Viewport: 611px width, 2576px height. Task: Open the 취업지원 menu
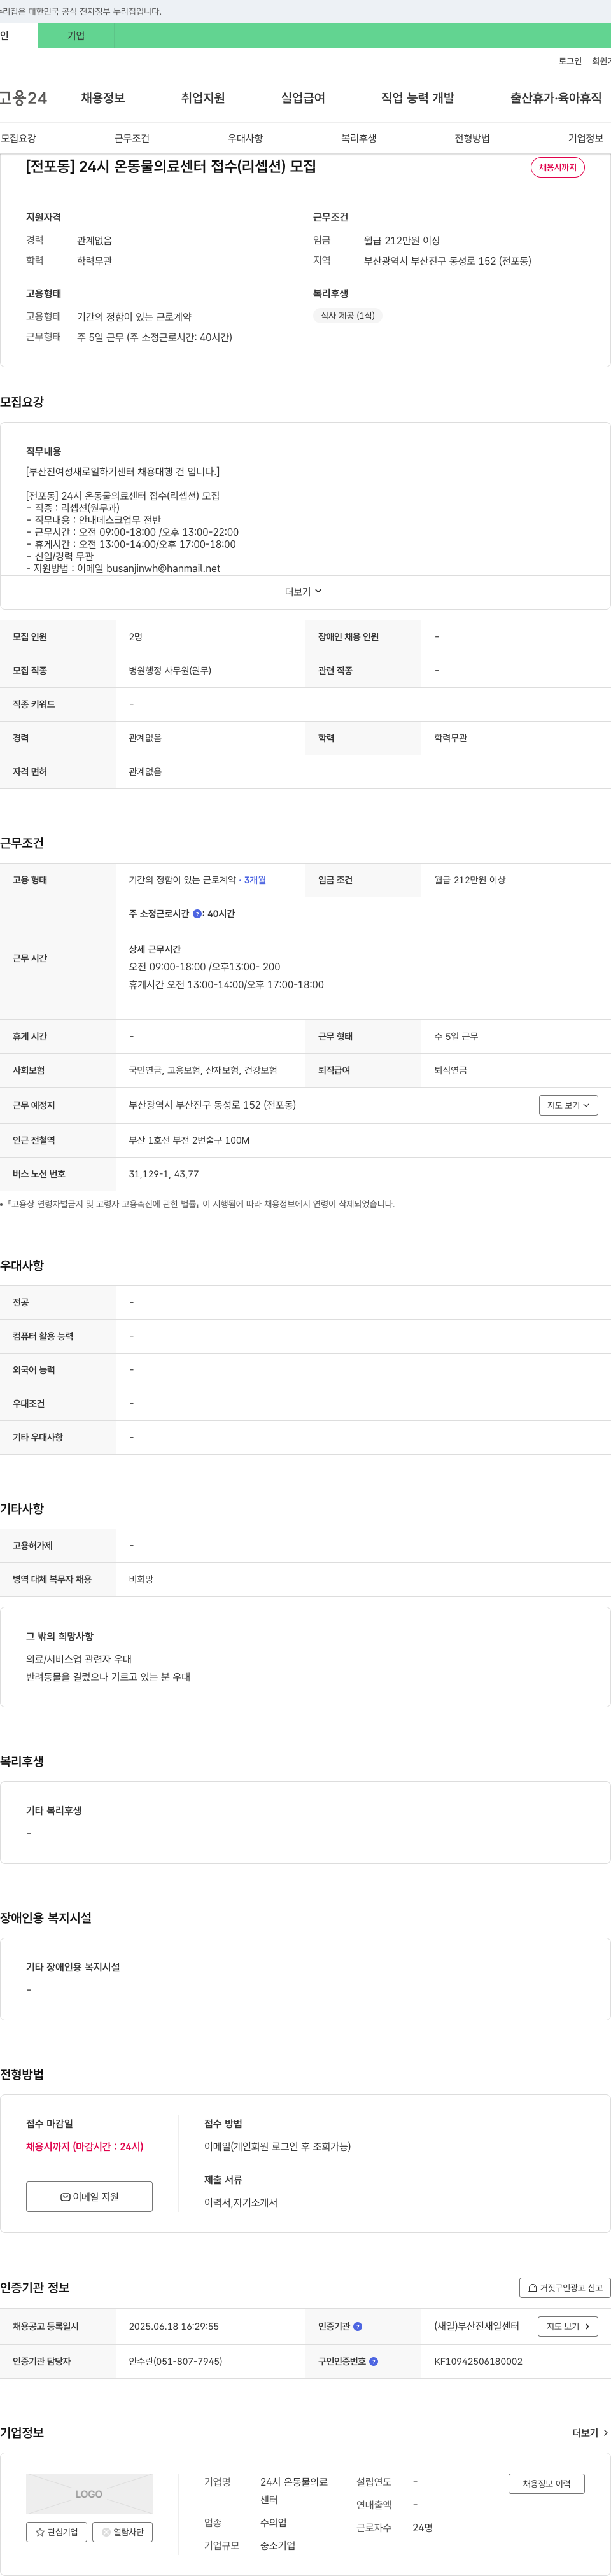(x=203, y=98)
